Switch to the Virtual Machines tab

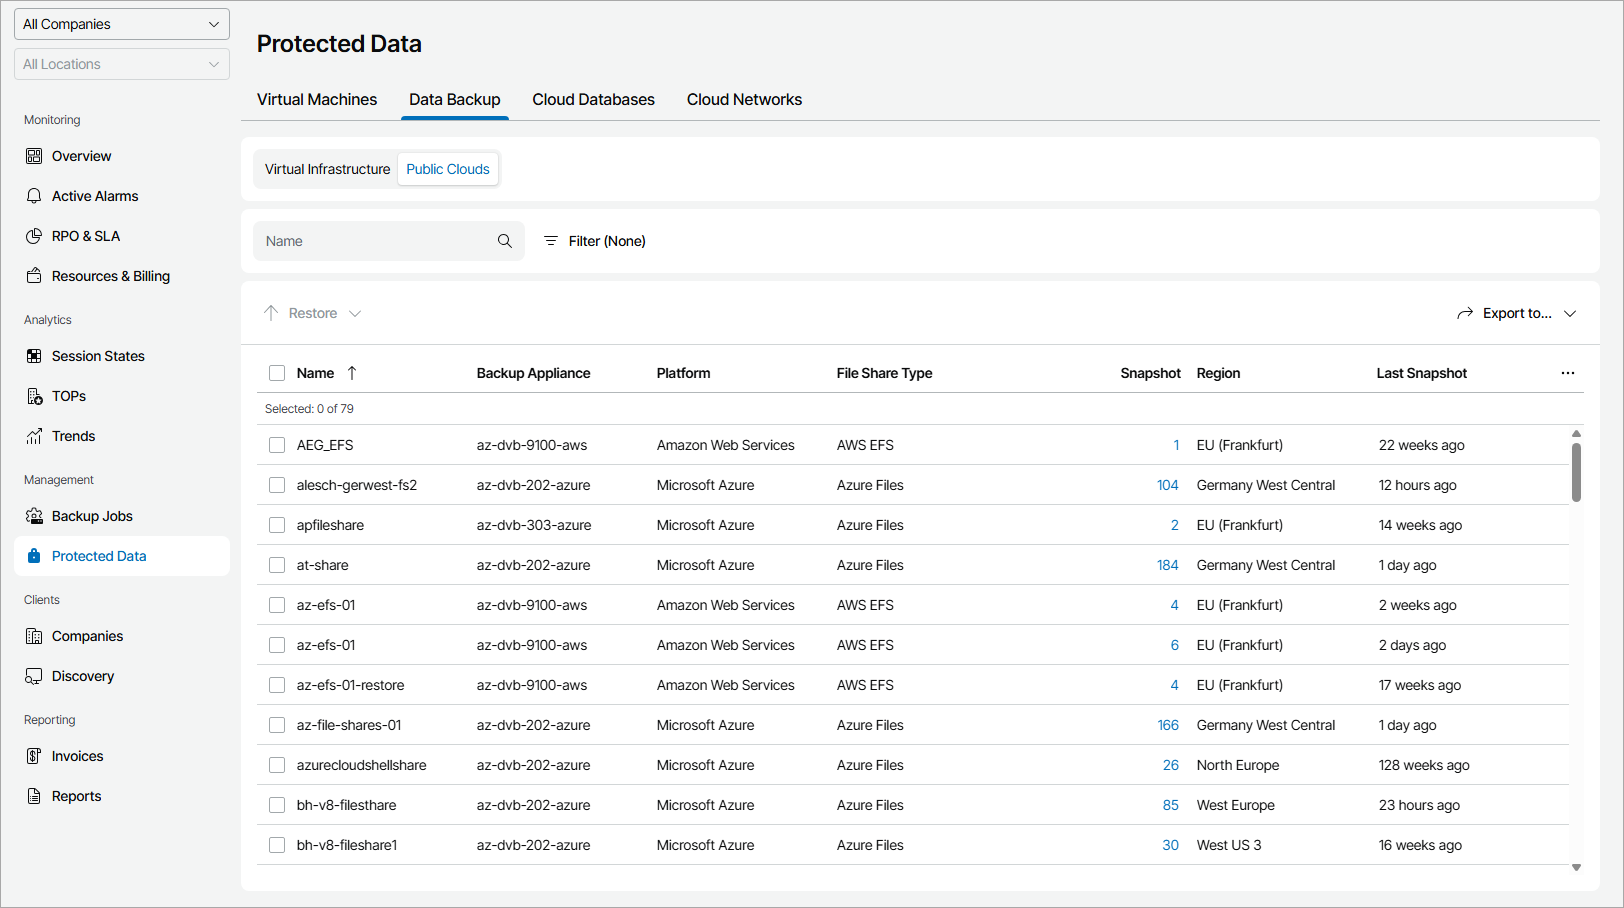pos(317,99)
